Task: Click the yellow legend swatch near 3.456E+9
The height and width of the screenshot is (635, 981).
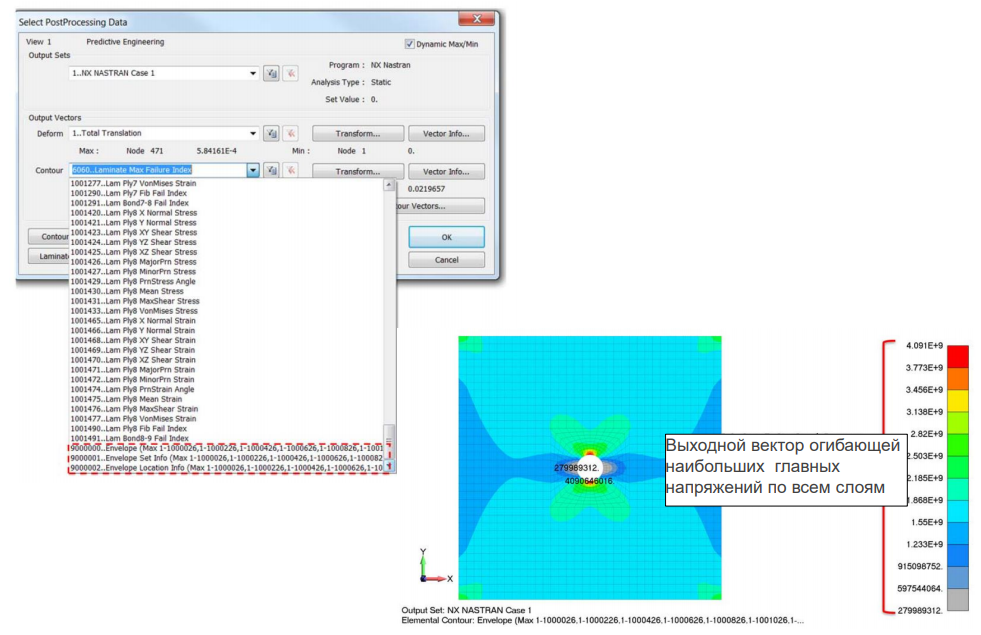Action: pos(958,400)
